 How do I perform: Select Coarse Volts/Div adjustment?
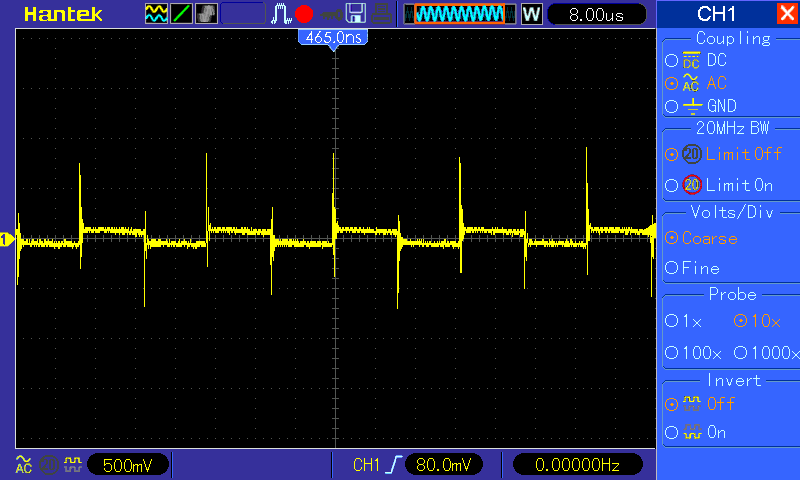click(702, 238)
